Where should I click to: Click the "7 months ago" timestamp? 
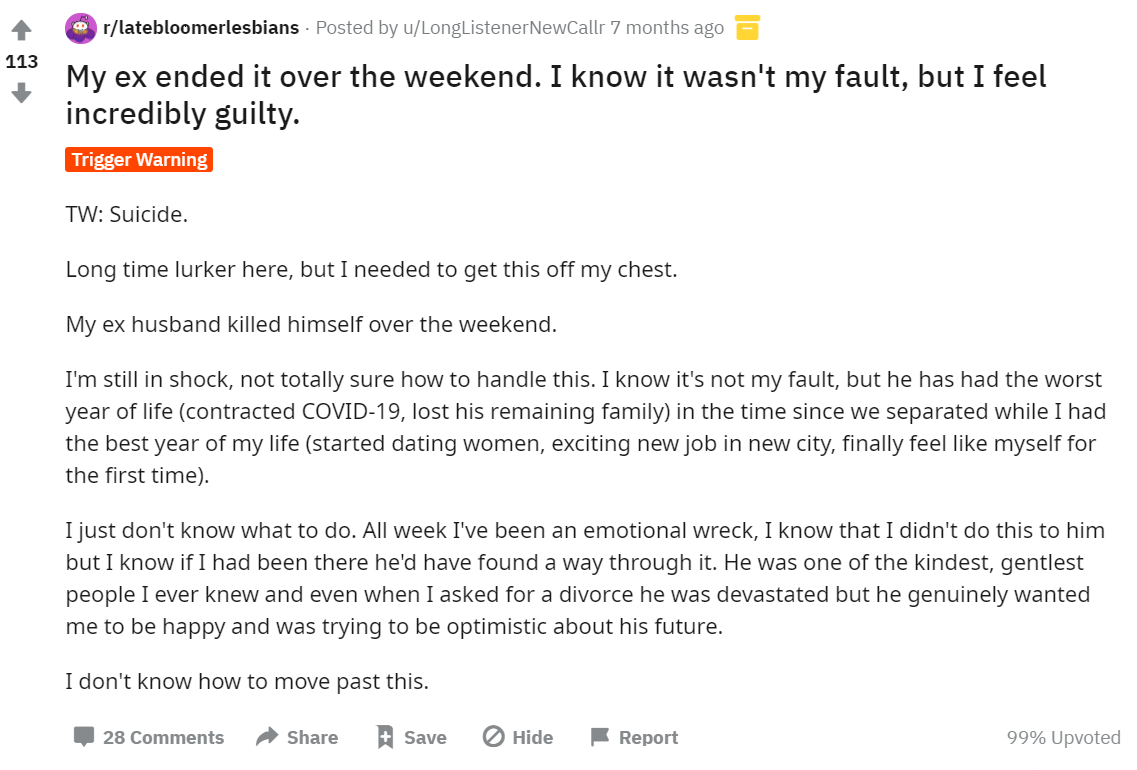[x=667, y=28]
